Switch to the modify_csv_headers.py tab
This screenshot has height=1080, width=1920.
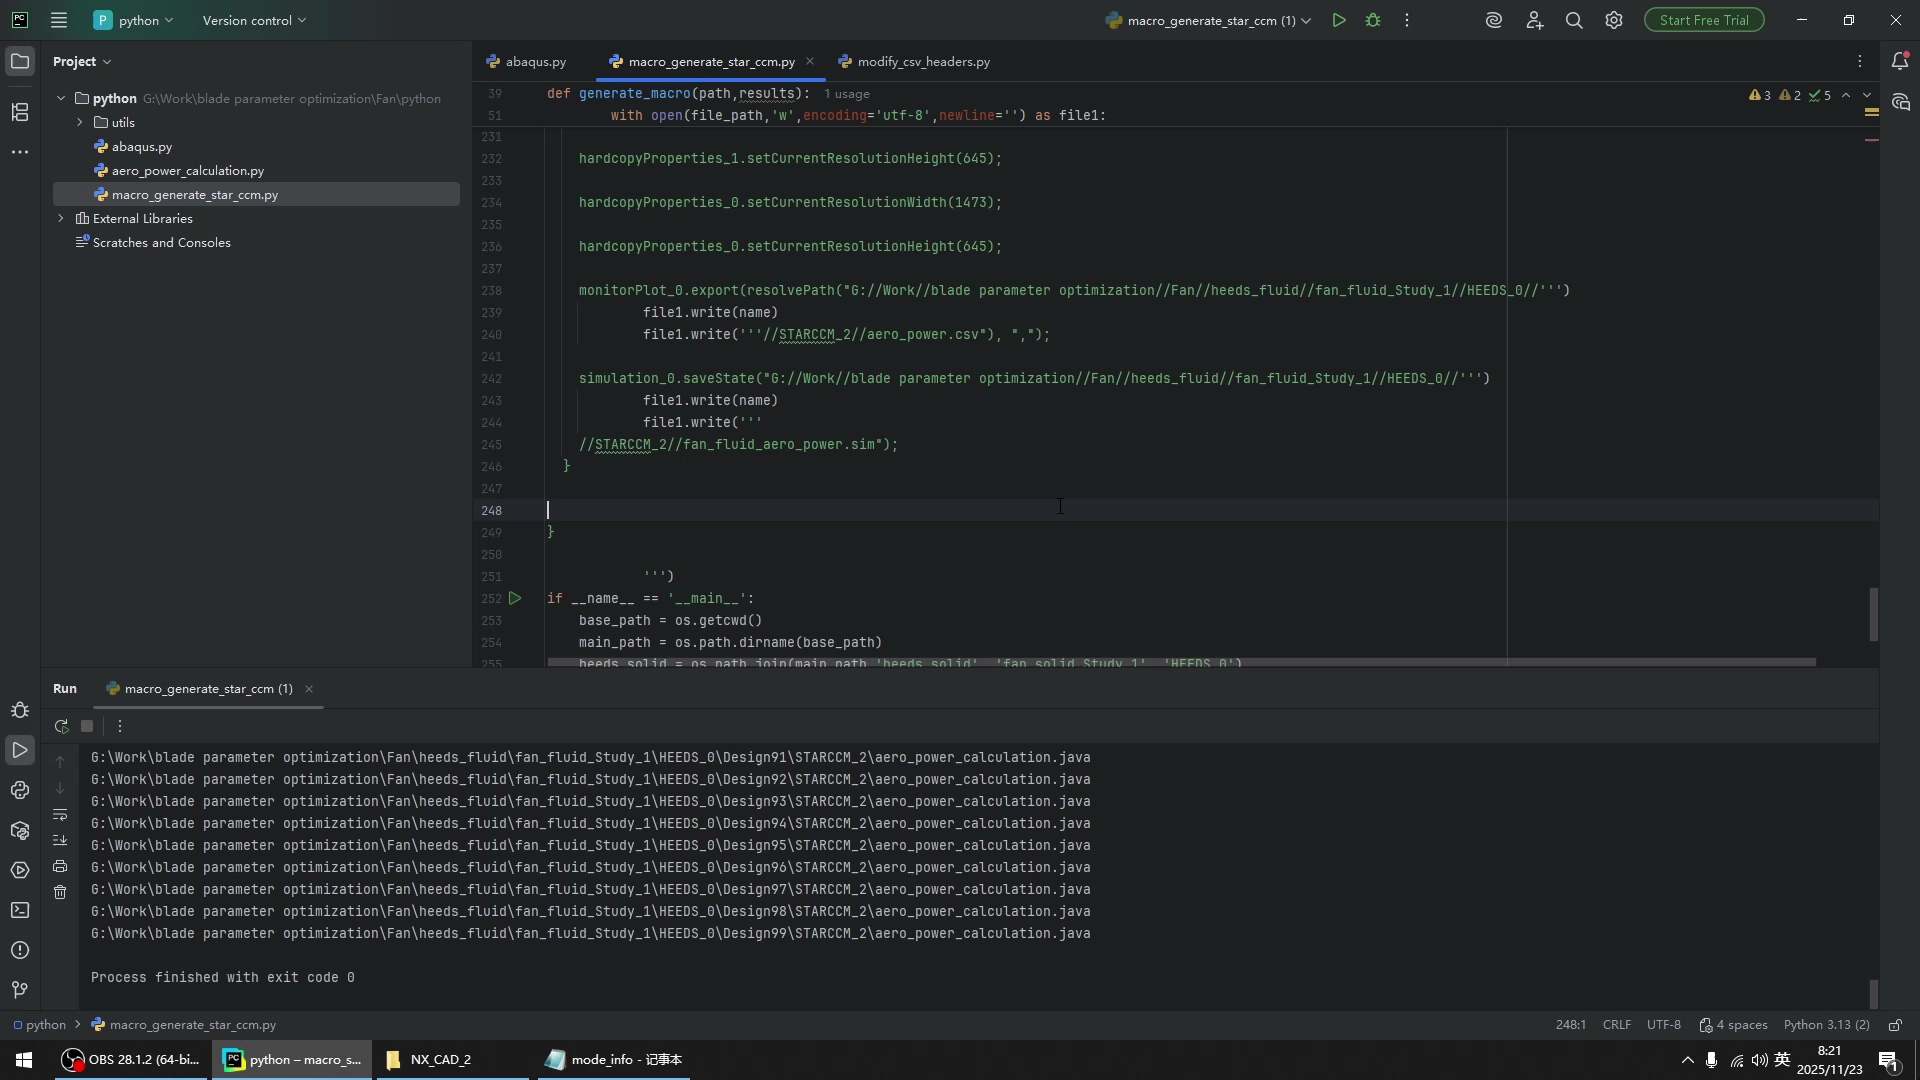click(x=915, y=61)
